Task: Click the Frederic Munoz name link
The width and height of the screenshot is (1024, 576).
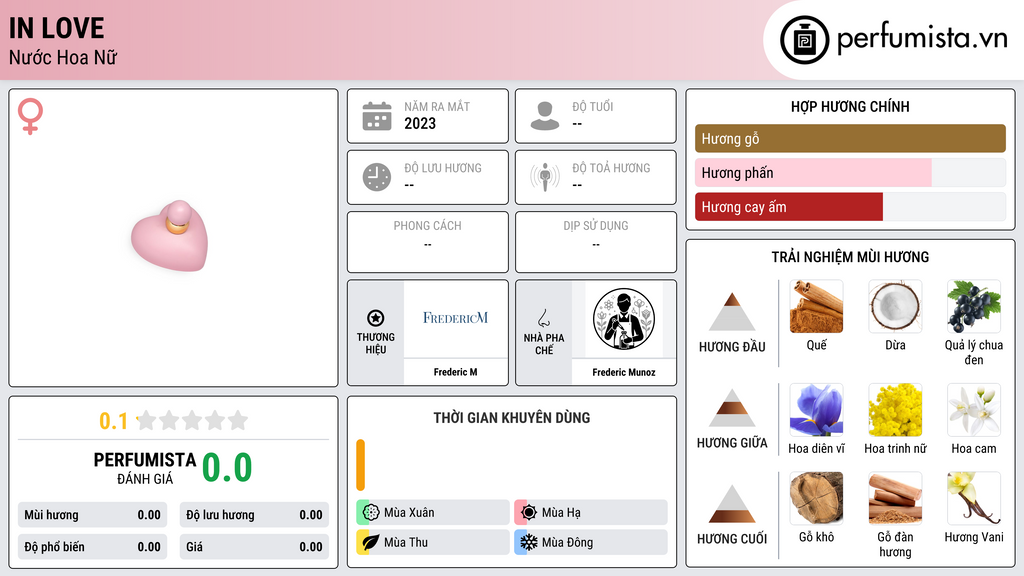Action: click(624, 372)
